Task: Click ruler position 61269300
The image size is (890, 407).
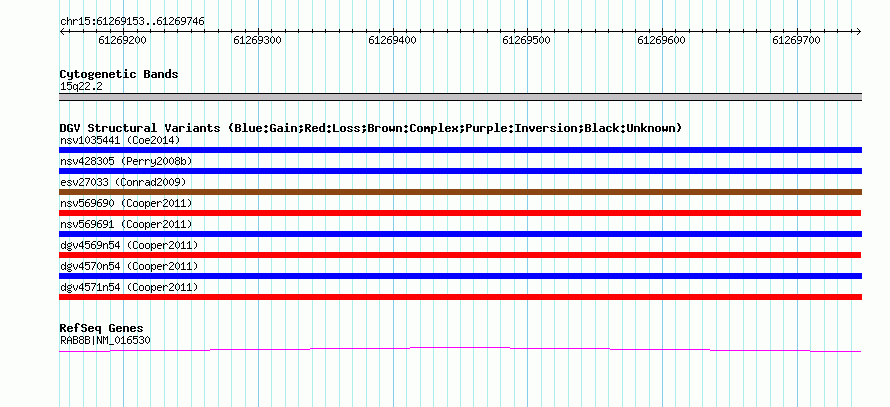Action: pos(258,40)
